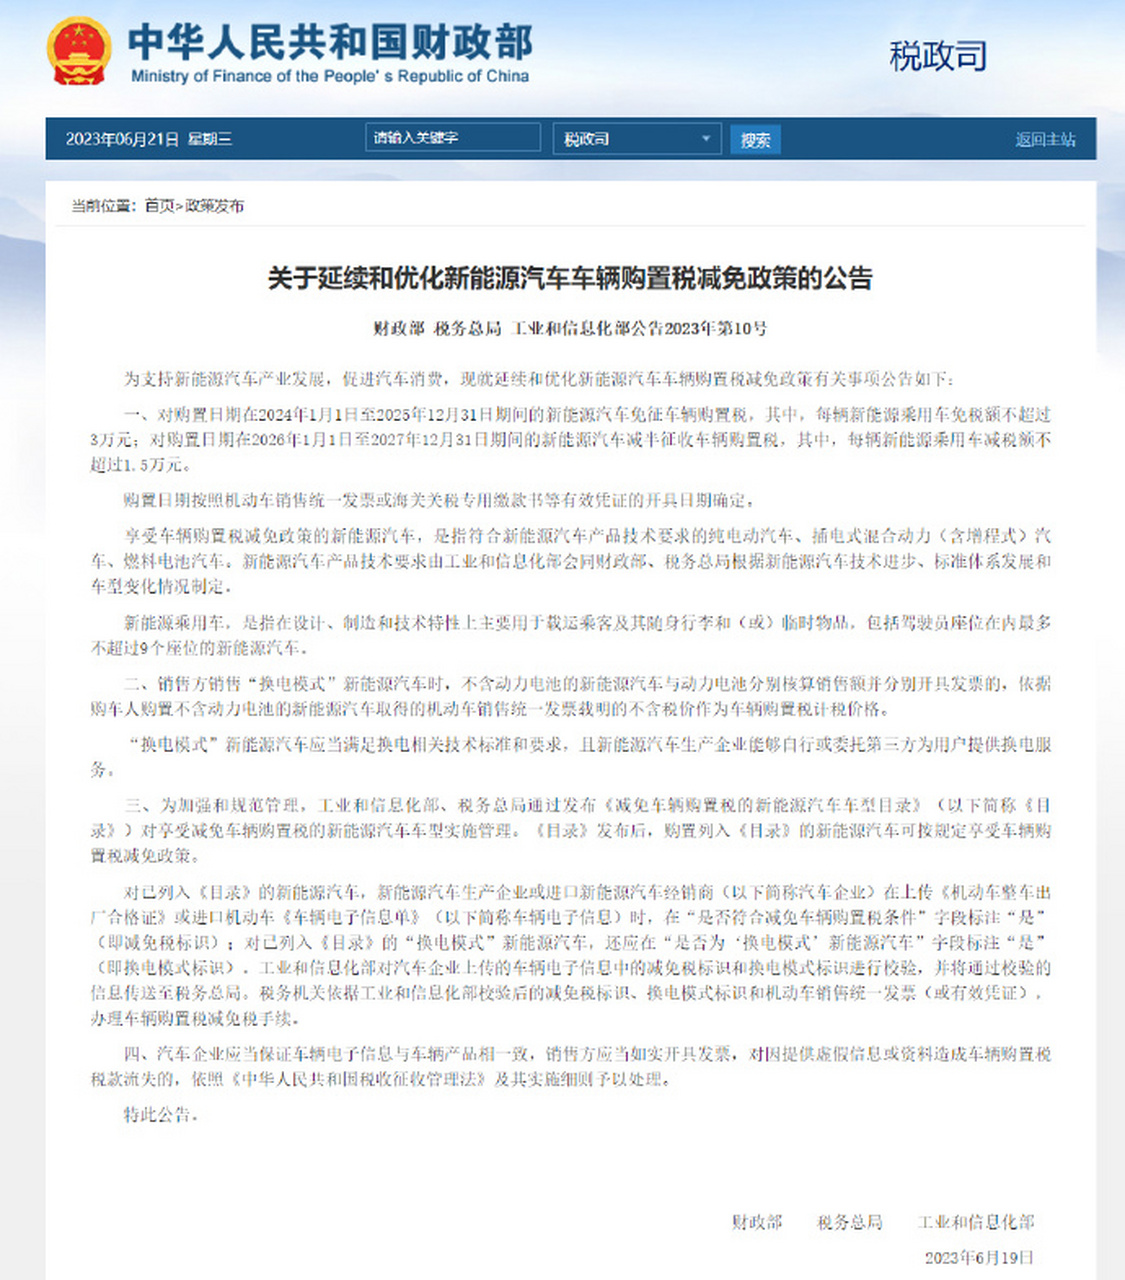The height and width of the screenshot is (1280, 1125).
Task: Click the 工业和信息化部 signature at bottom
Action: click(976, 1222)
